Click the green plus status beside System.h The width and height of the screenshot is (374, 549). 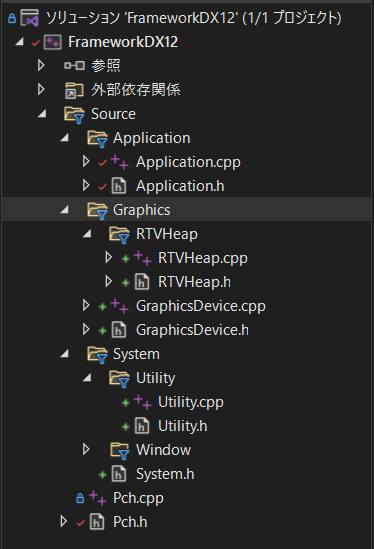click(x=102, y=475)
